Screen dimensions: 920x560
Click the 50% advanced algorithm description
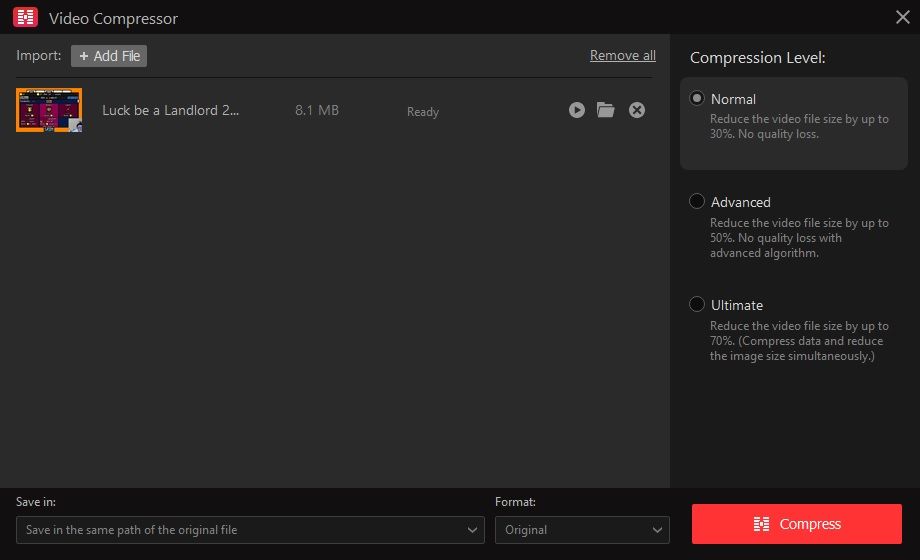(x=799, y=238)
